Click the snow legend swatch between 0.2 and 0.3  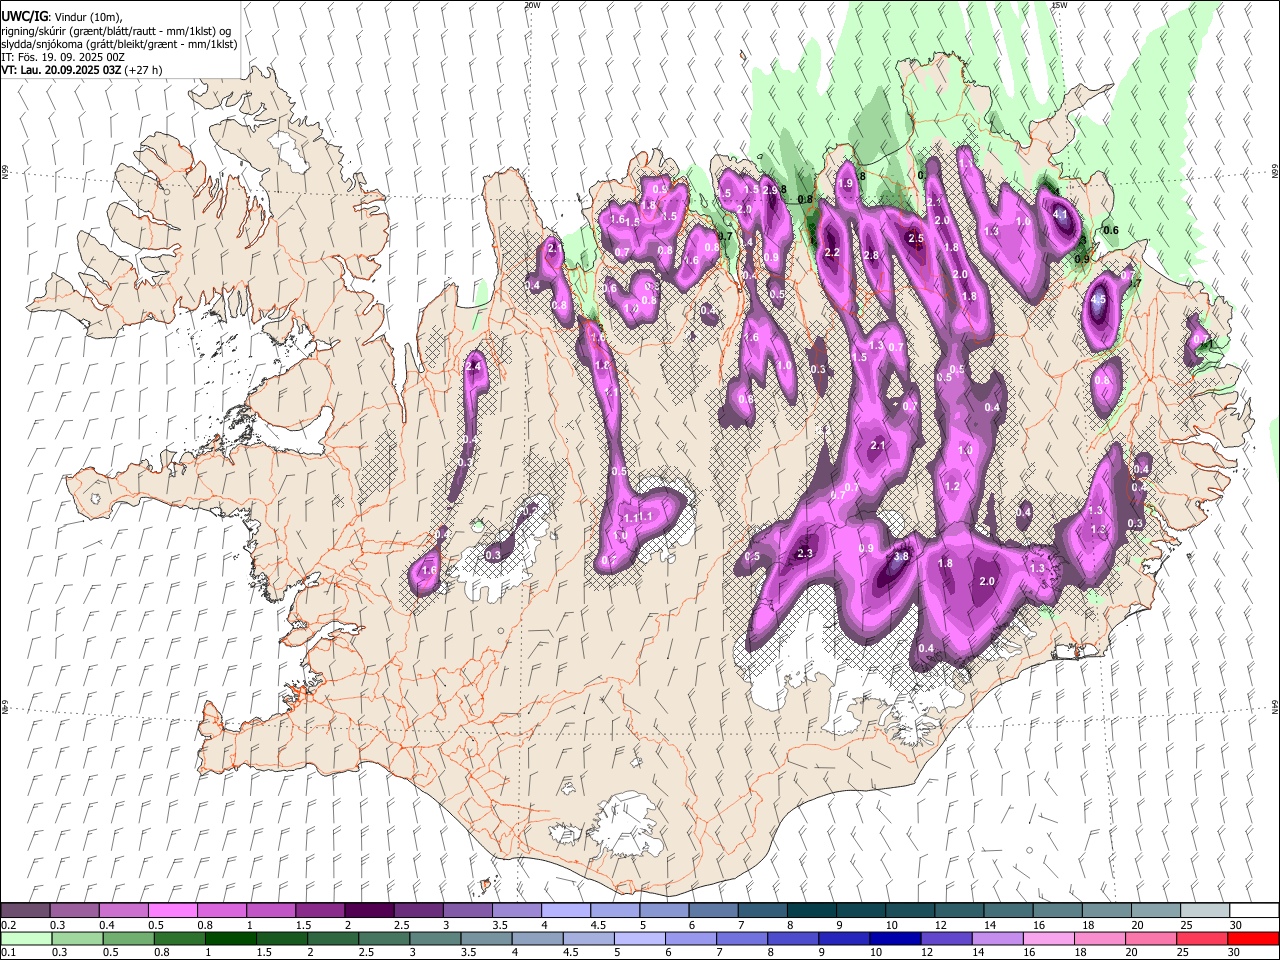(x=26, y=911)
